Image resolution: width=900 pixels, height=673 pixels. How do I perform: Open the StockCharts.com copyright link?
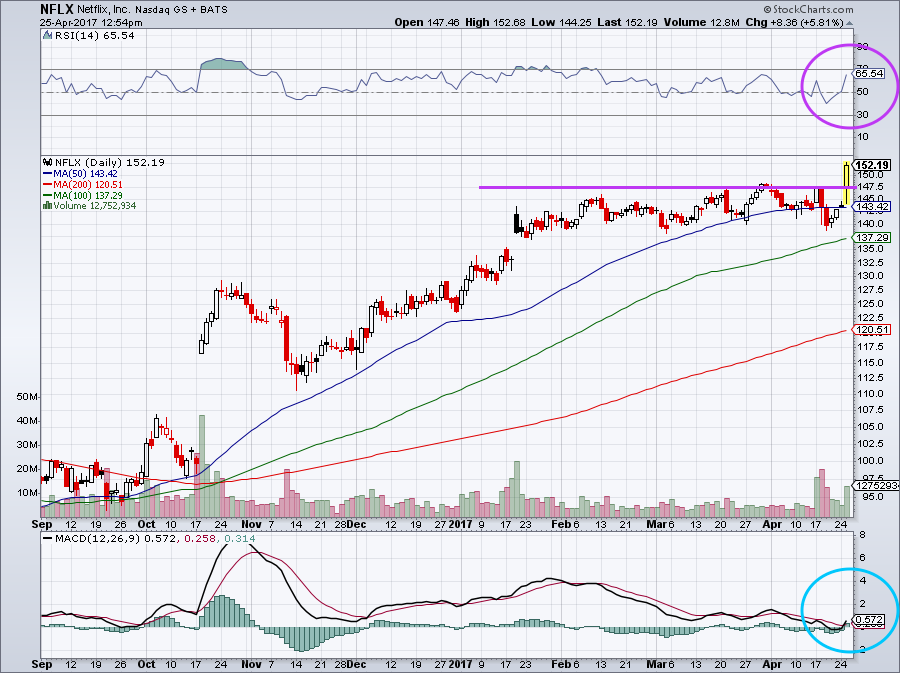coord(808,9)
